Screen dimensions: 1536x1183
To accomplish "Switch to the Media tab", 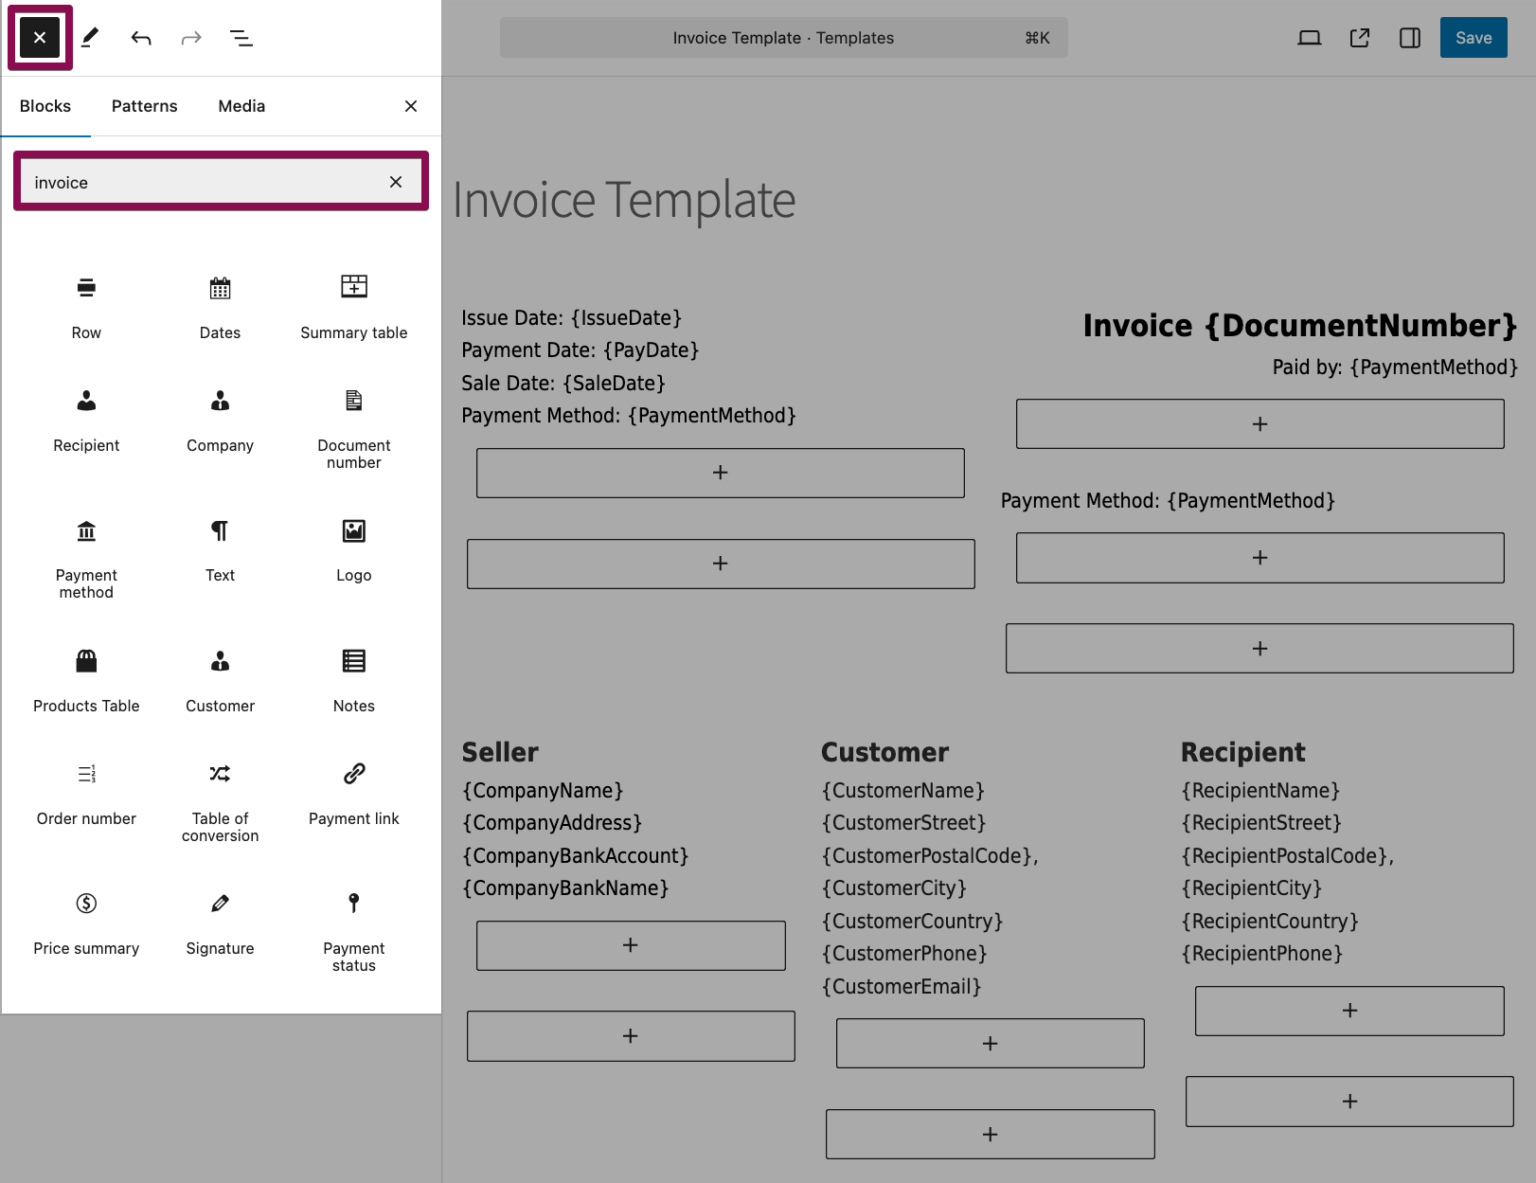I will [x=240, y=105].
